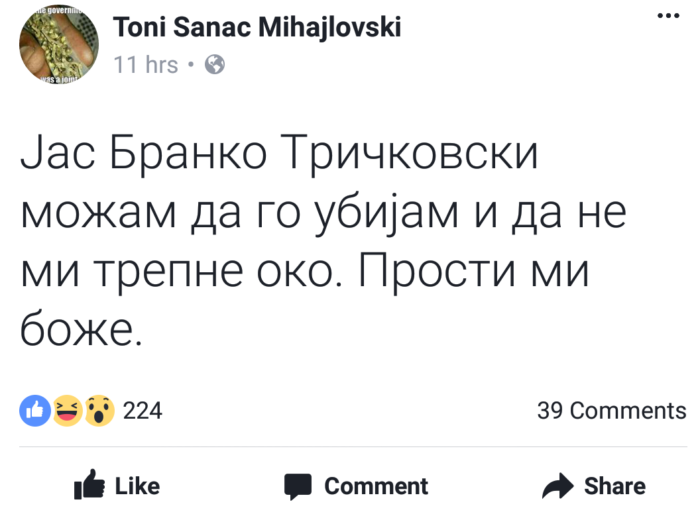This screenshot has width=700, height=522.
Task: Click the Comment text label
Action: [376, 486]
